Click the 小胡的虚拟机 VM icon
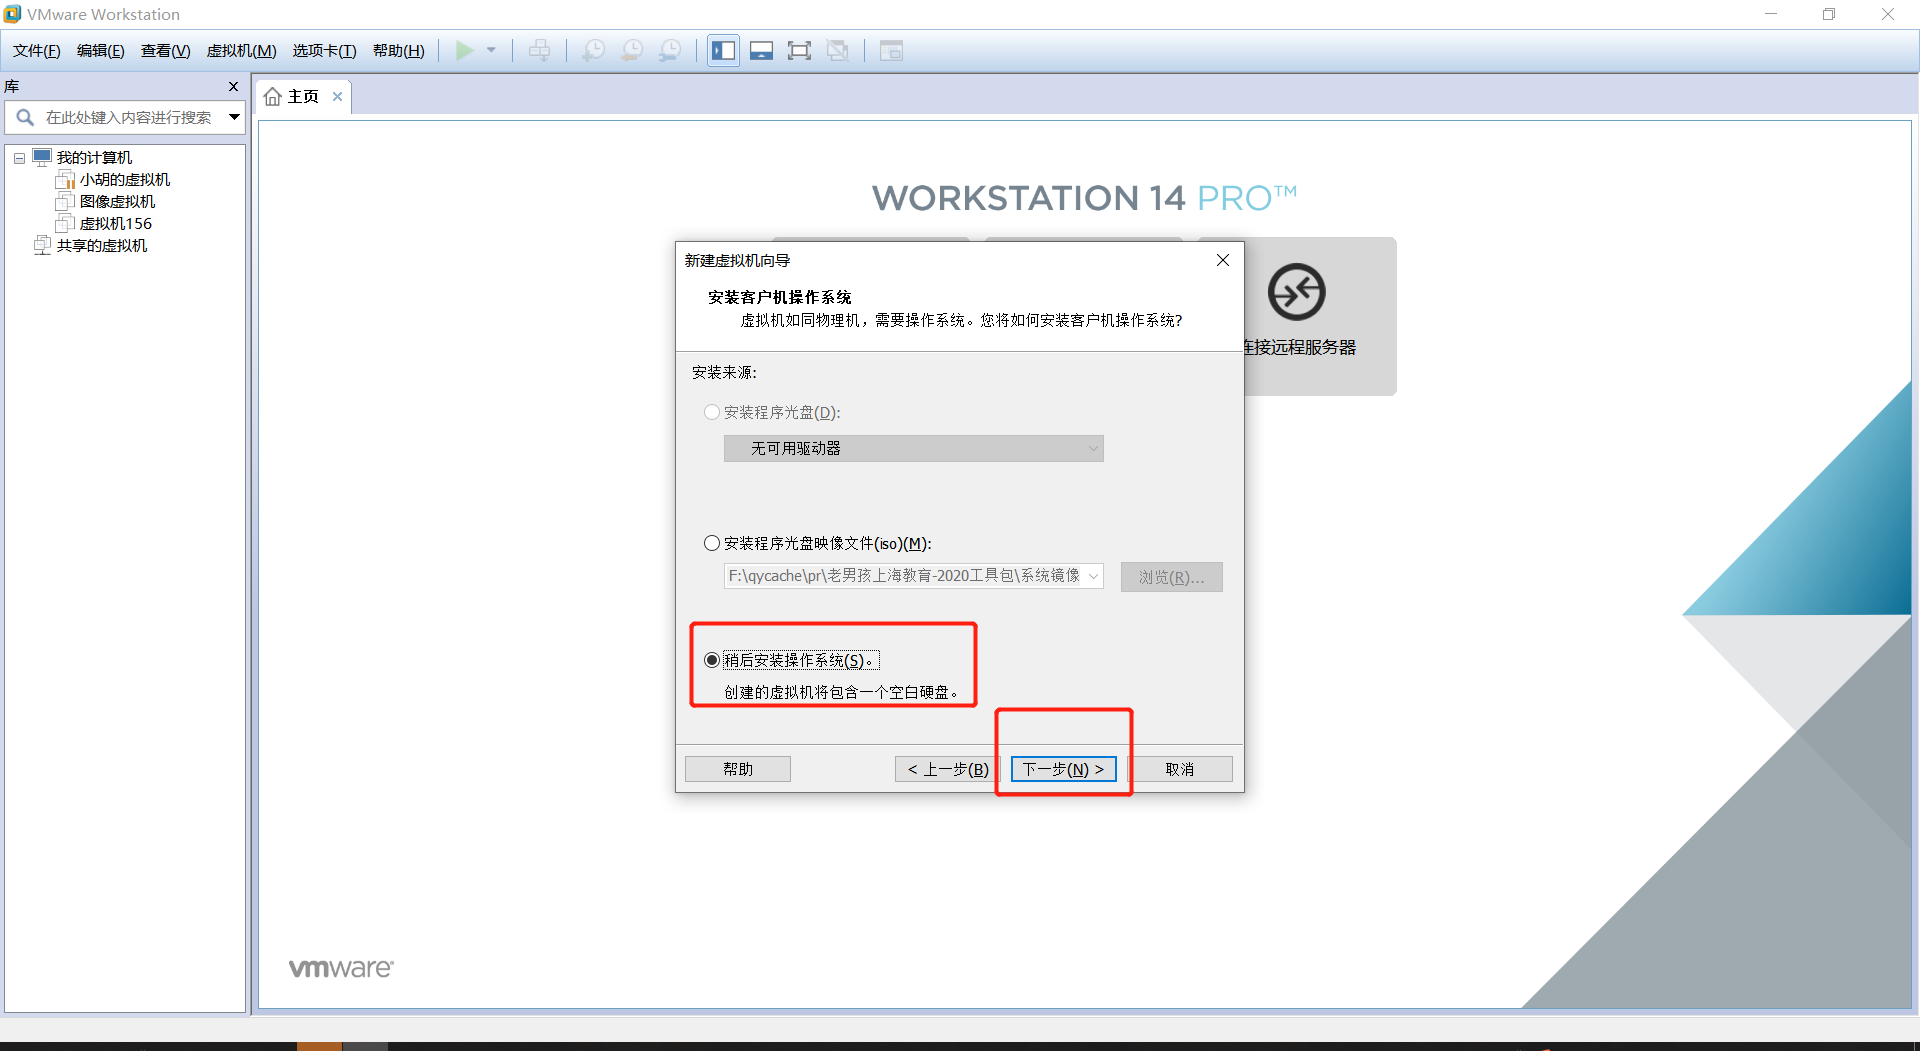Viewport: 1920px width, 1051px height. tap(65, 180)
